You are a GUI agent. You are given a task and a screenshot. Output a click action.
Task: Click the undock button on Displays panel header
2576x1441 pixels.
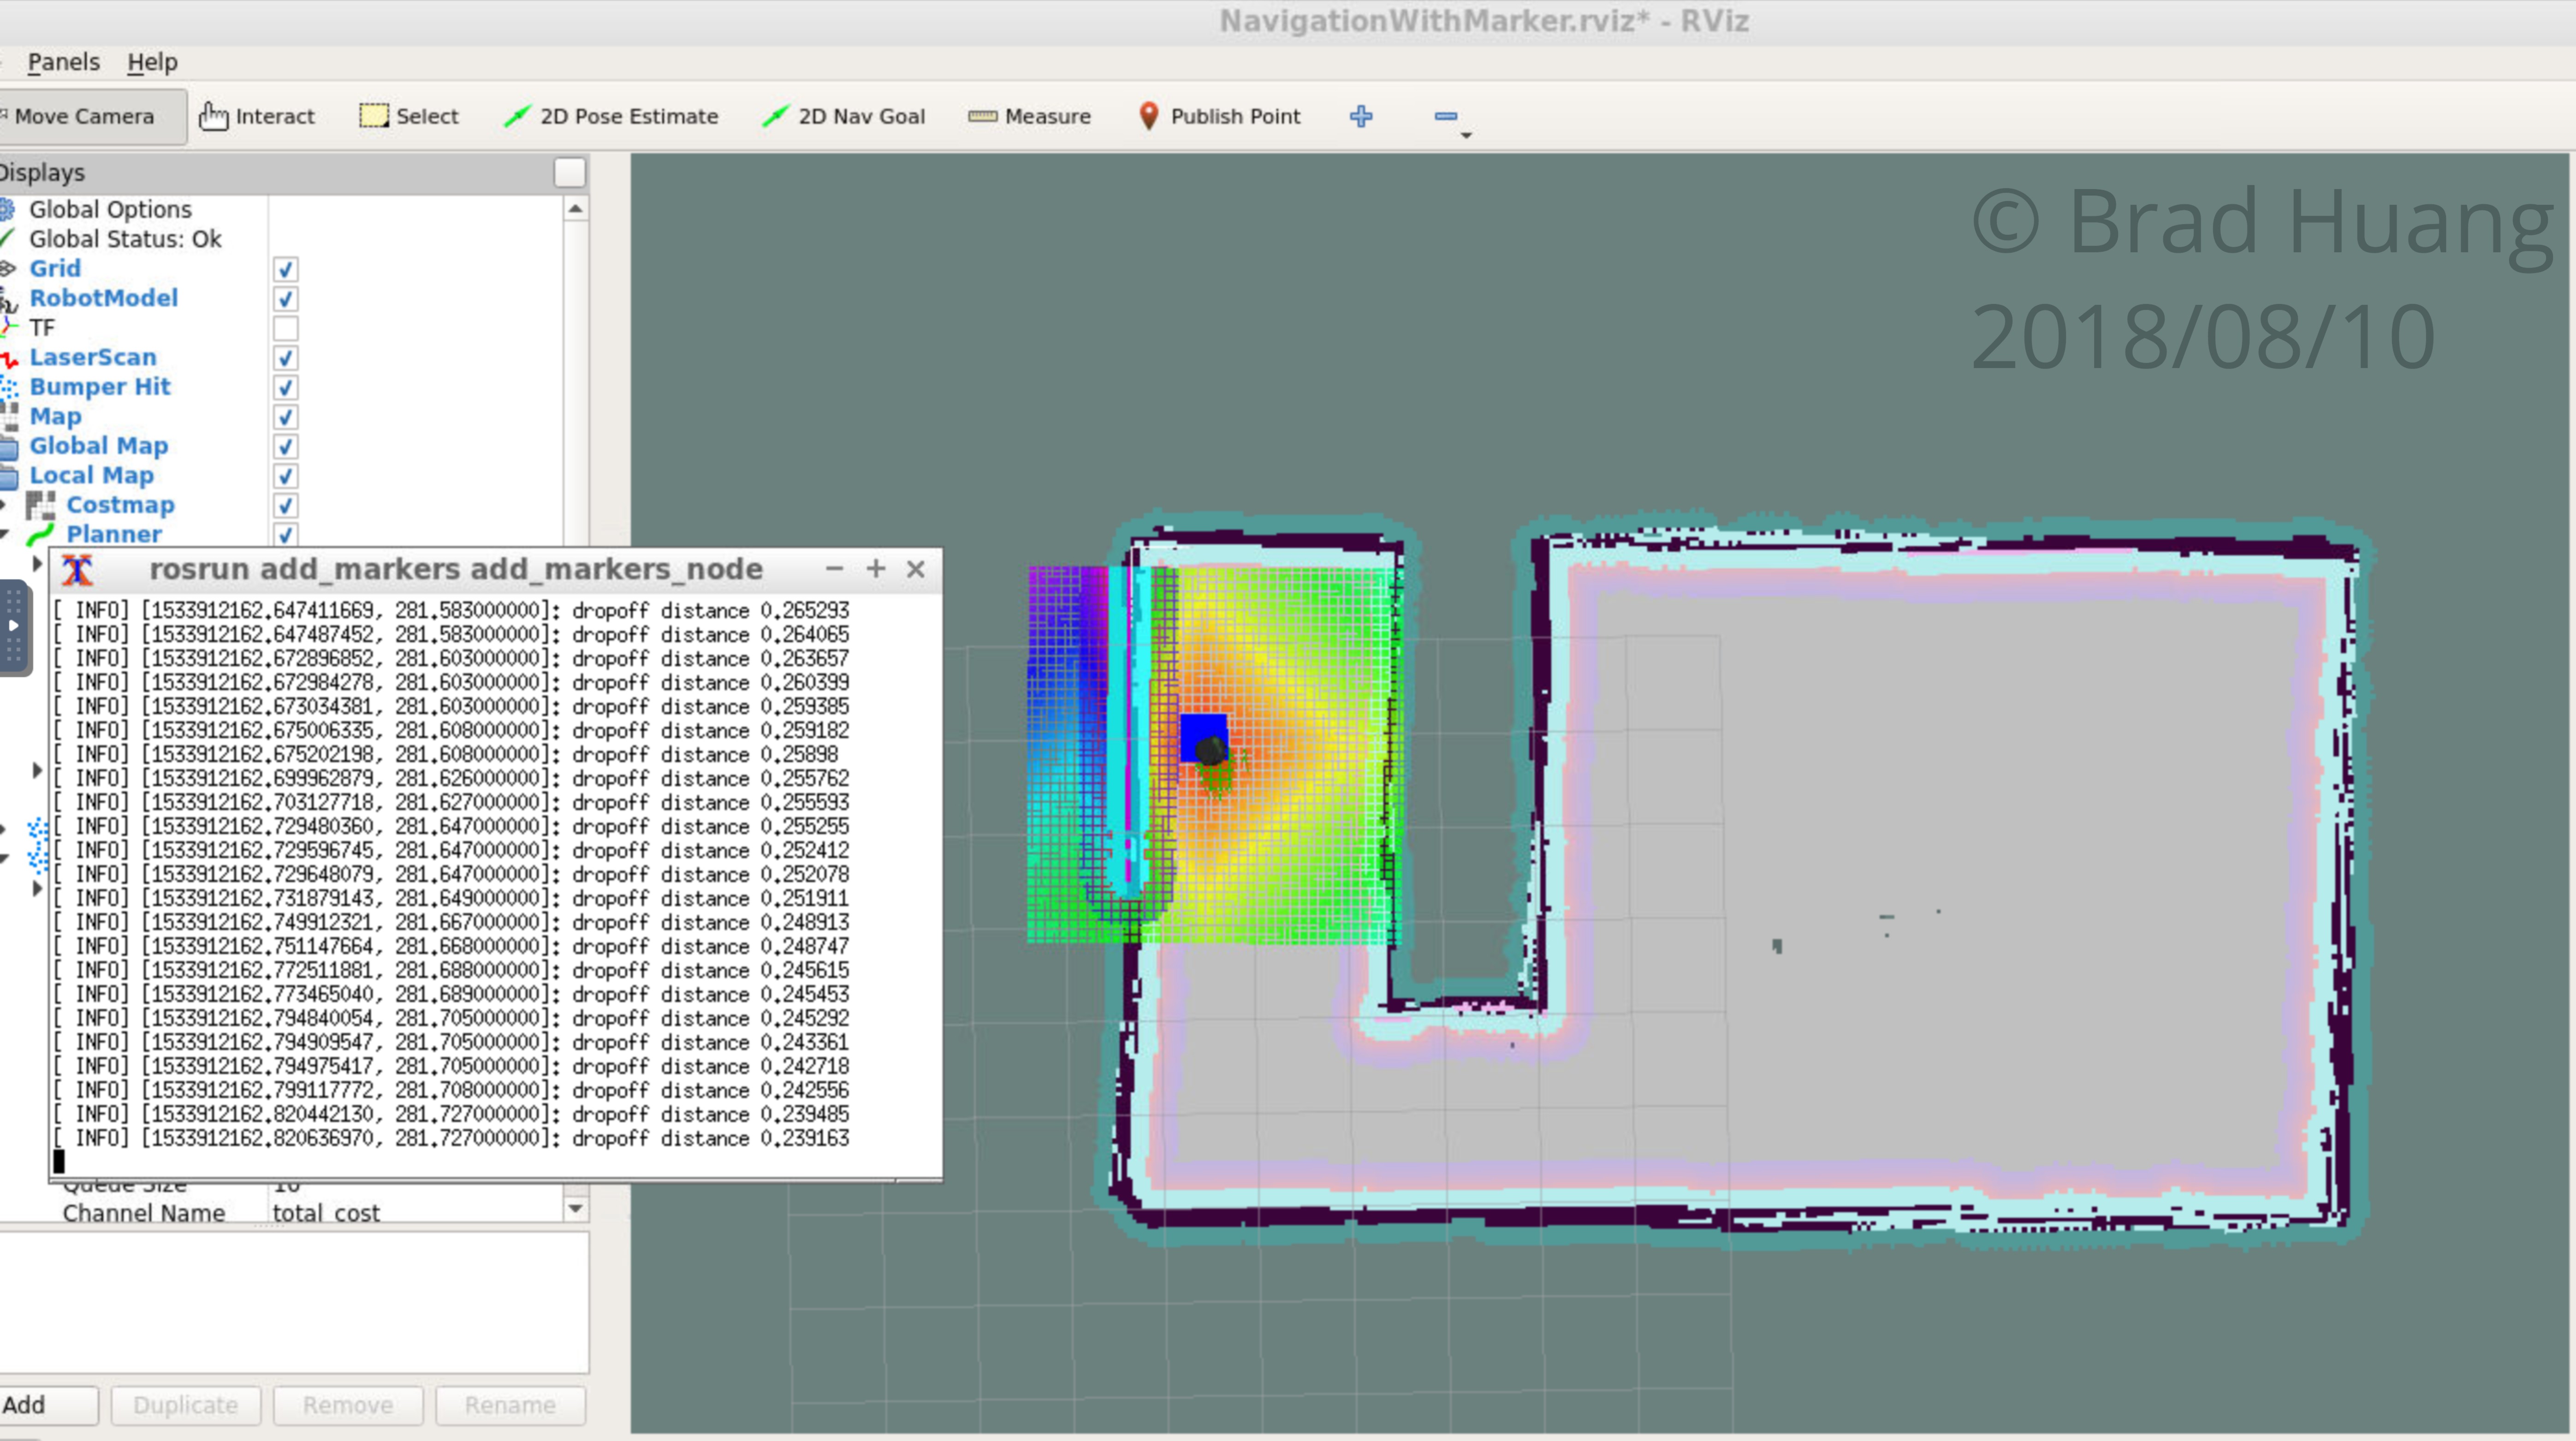click(x=569, y=172)
